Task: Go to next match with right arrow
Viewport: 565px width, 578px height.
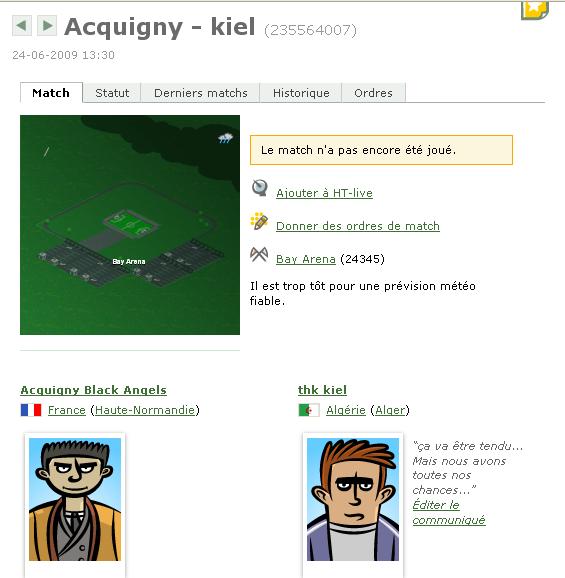Action: [47, 25]
